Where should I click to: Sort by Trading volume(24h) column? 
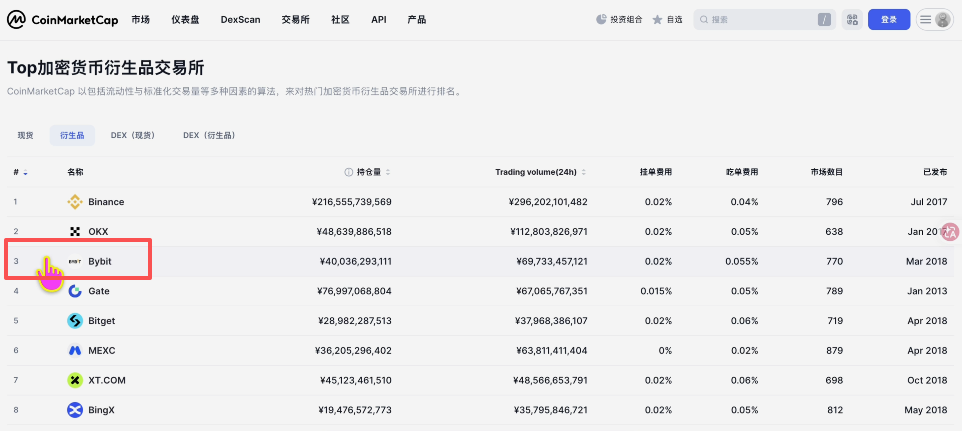tap(541, 172)
